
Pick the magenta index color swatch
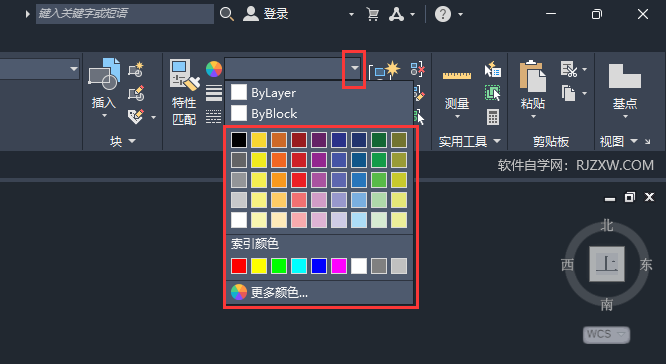[339, 266]
